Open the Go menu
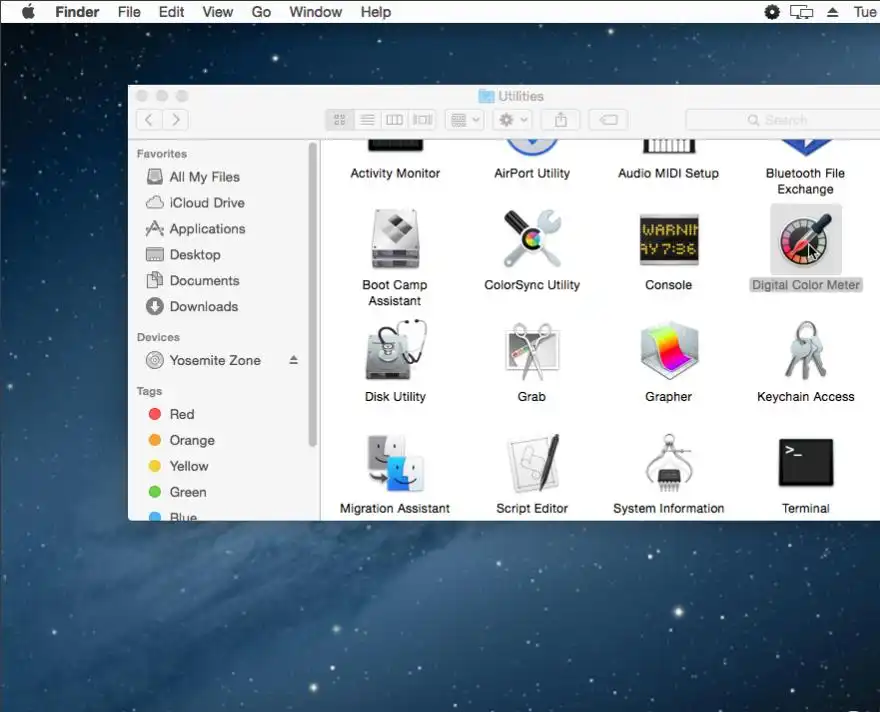880x712 pixels. [261, 12]
